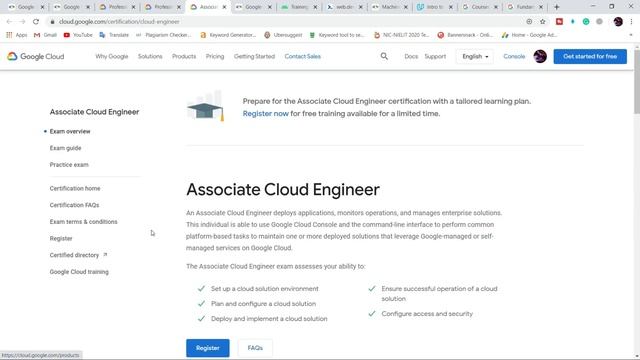The width and height of the screenshot is (640, 360).
Task: Open the Getting Started menu
Action: coord(254,56)
